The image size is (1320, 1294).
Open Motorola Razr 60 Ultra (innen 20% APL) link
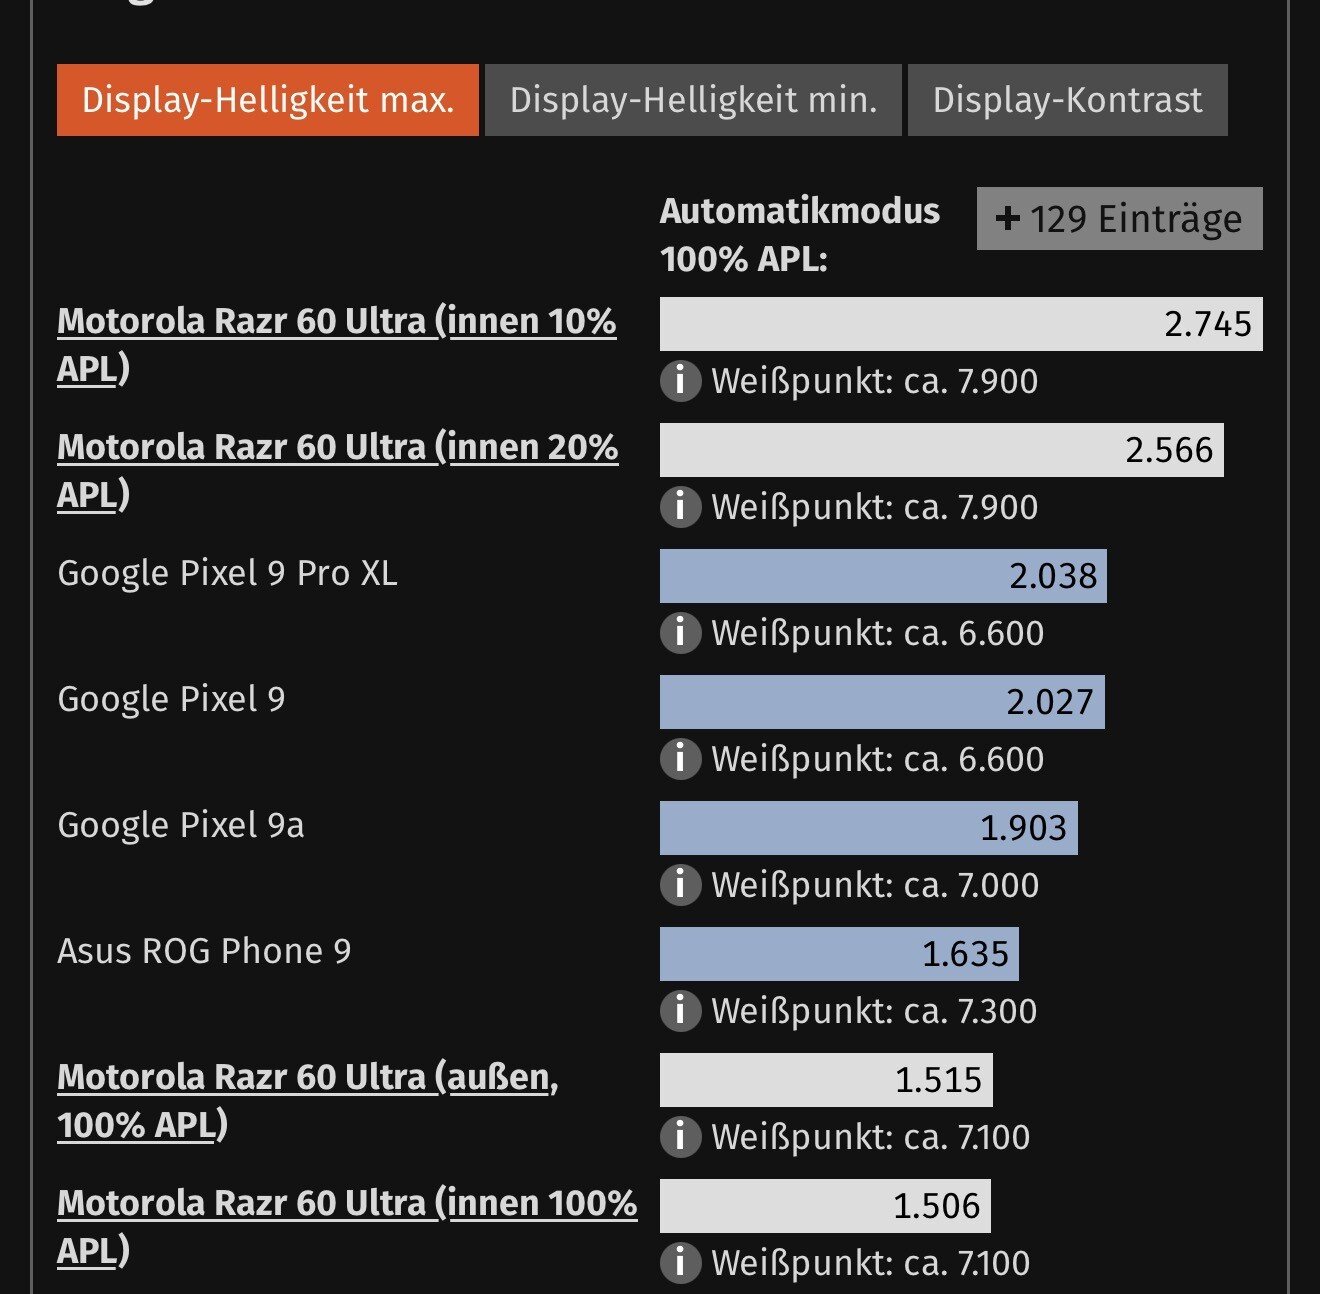pos(337,448)
